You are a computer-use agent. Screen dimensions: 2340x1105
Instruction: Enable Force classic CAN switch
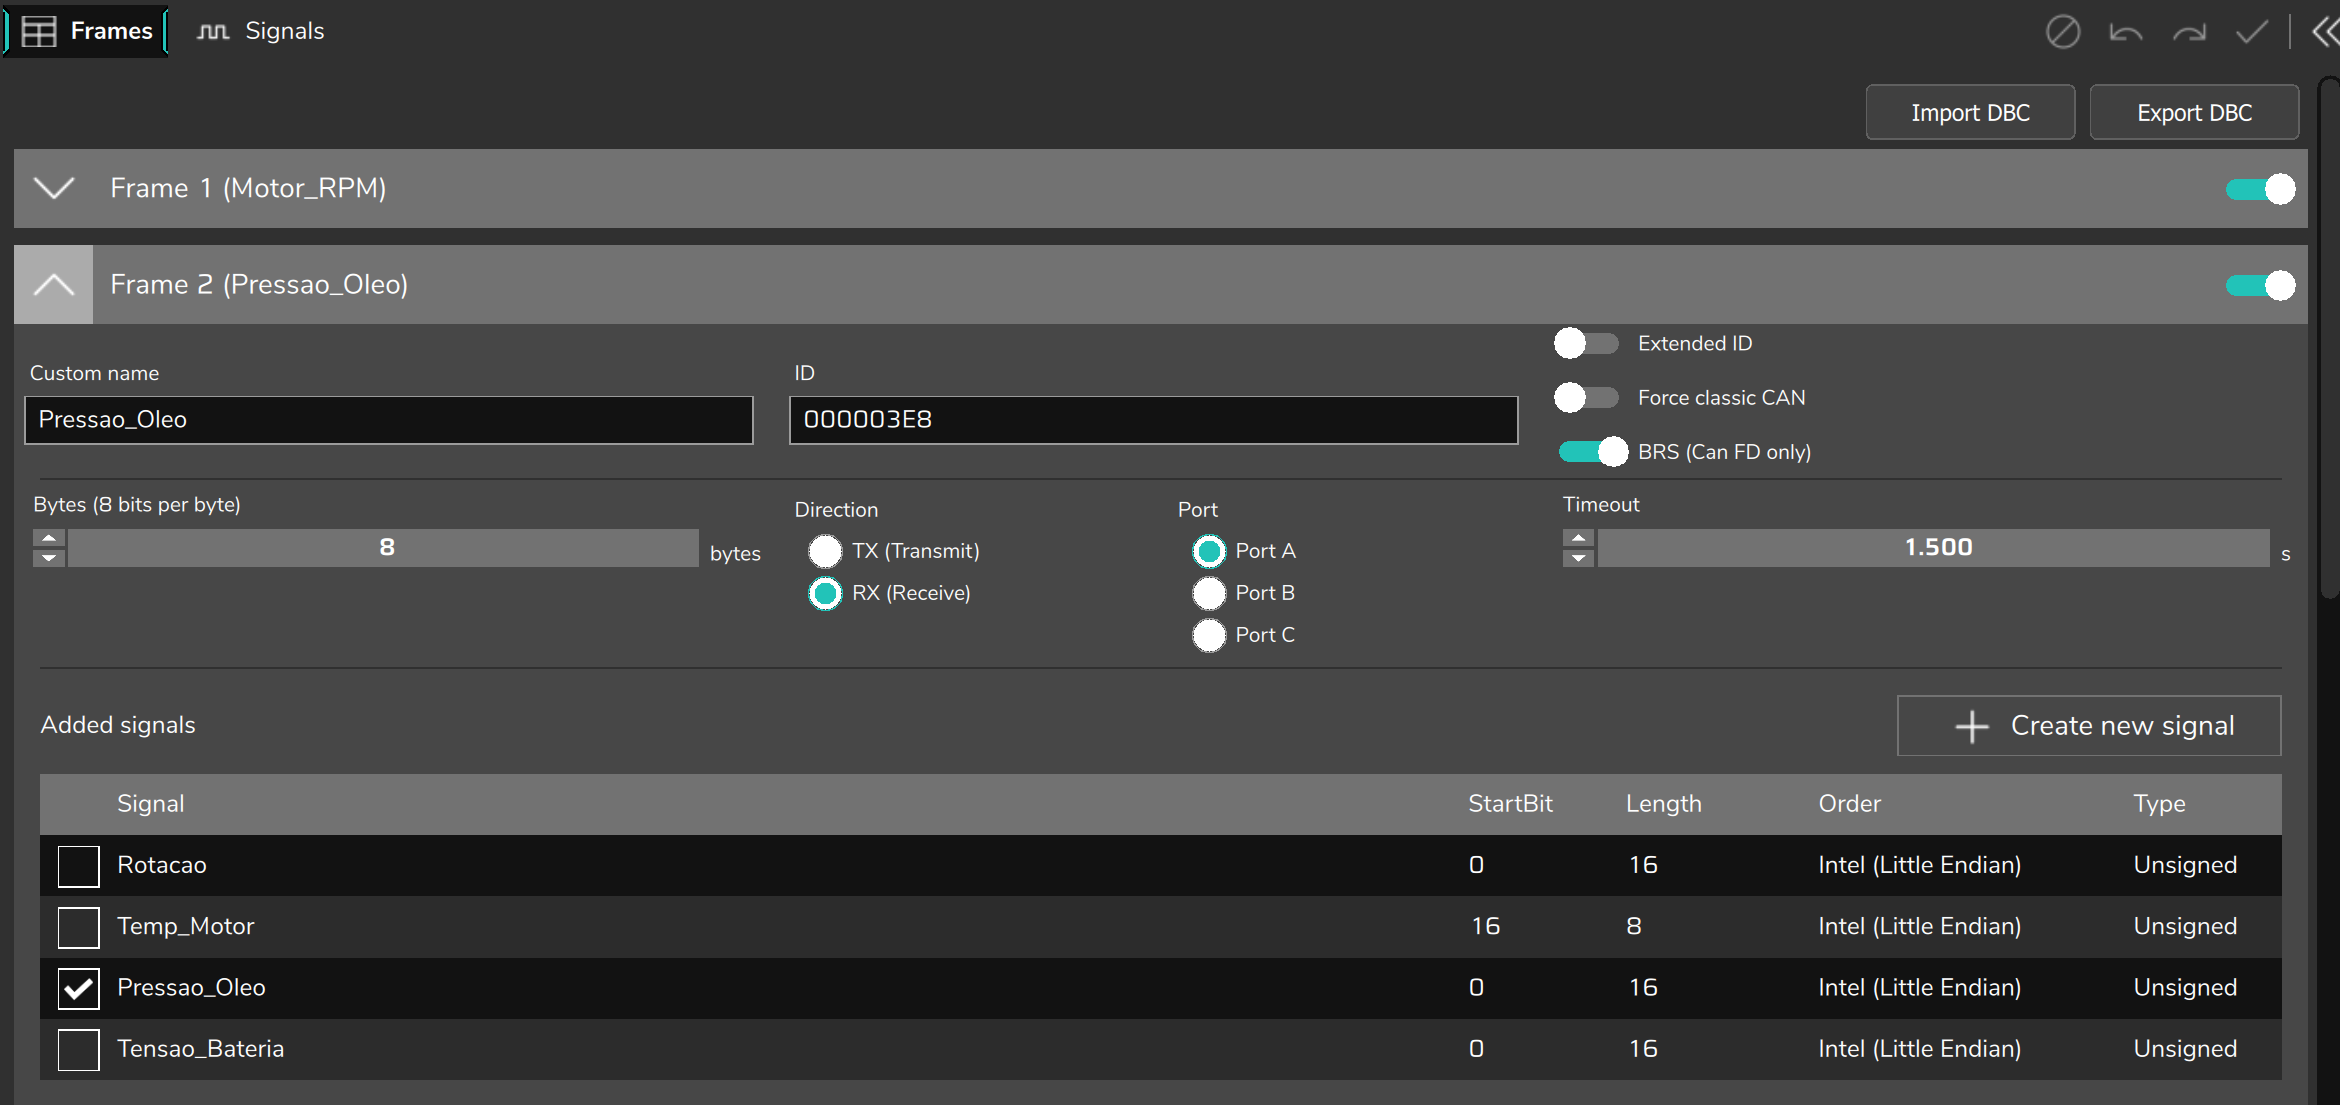tap(1586, 397)
